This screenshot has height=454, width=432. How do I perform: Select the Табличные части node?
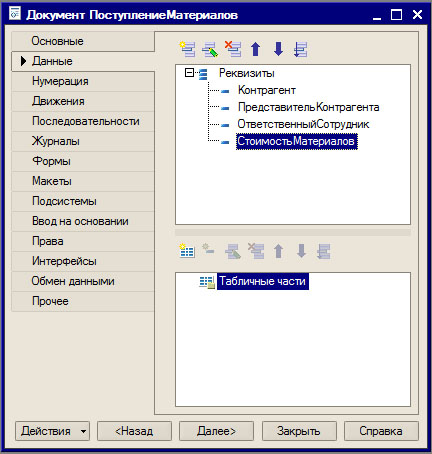(263, 281)
